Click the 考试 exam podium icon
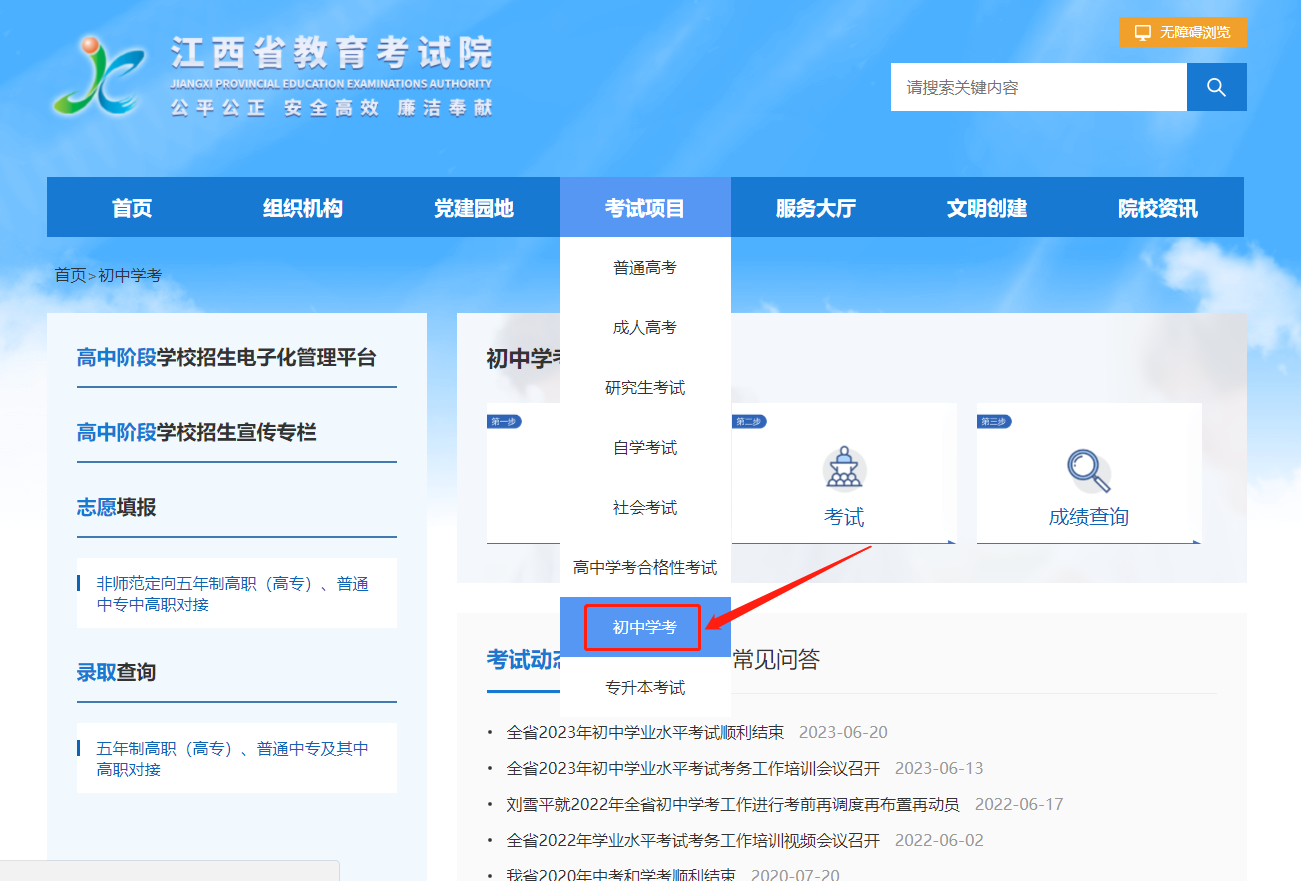Screen dimensions: 1301x881 (845, 468)
